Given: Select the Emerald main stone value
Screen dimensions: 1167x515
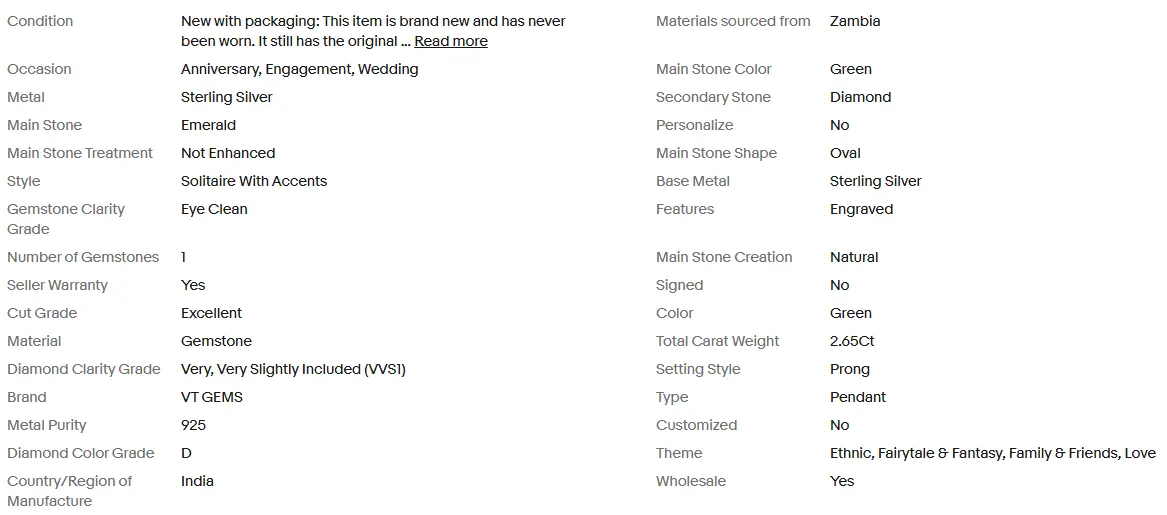Looking at the screenshot, I should click(208, 125).
